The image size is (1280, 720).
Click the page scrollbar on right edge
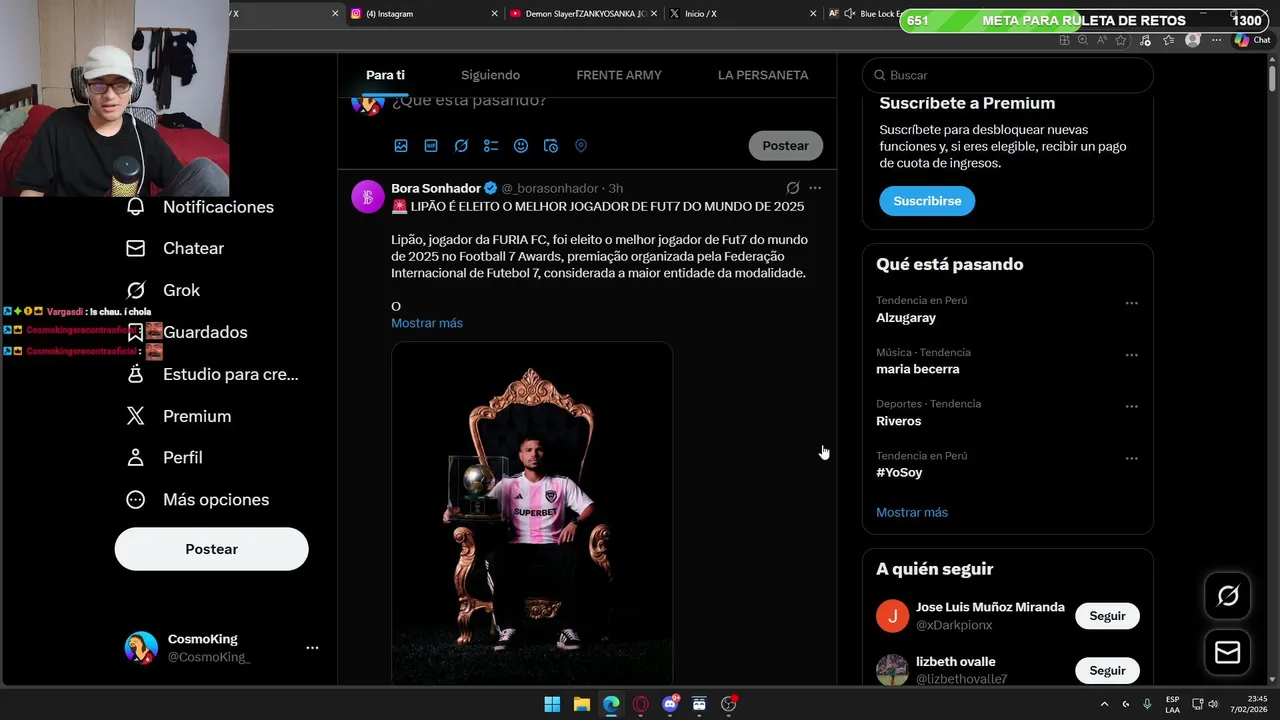pyautogui.click(x=1273, y=80)
